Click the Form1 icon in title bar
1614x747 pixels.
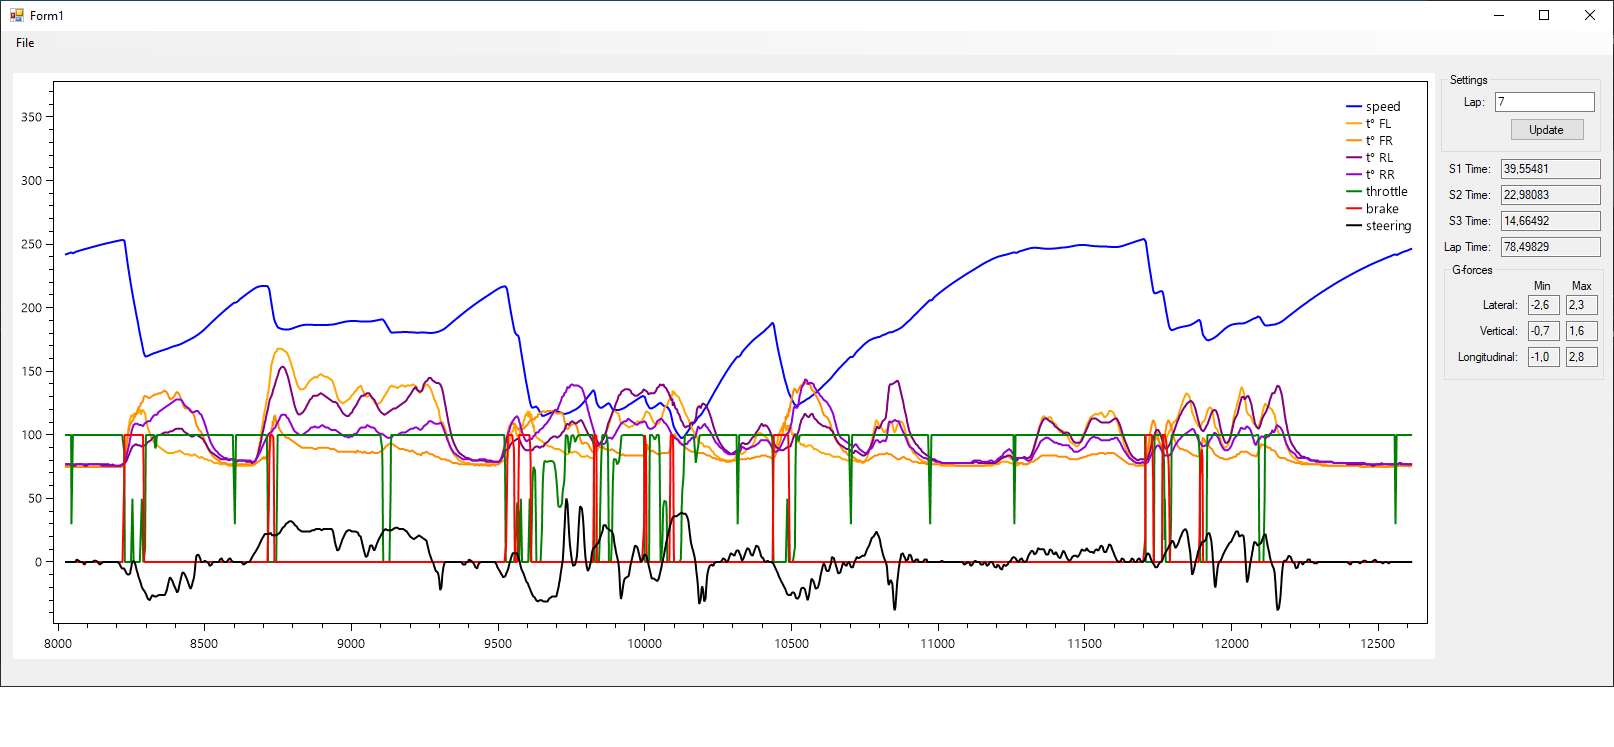point(16,15)
